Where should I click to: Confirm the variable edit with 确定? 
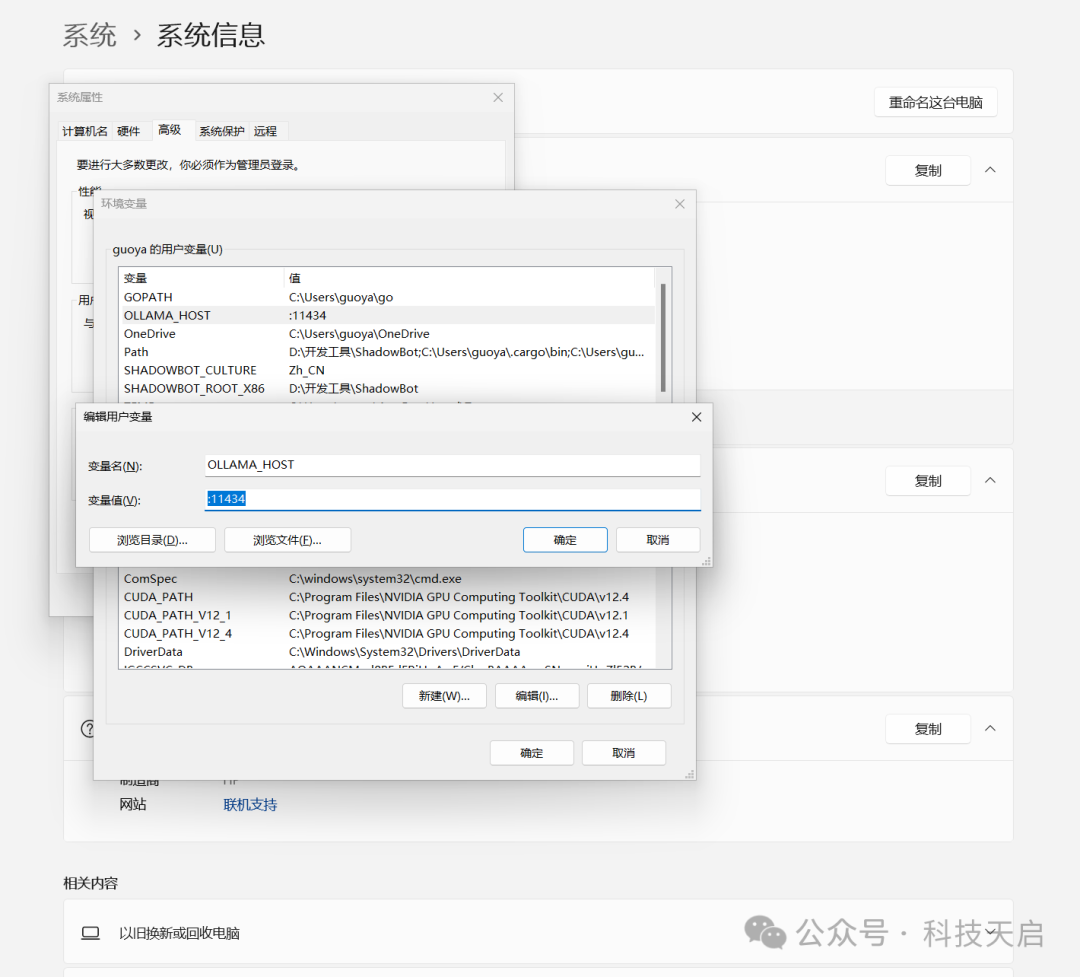(x=565, y=540)
